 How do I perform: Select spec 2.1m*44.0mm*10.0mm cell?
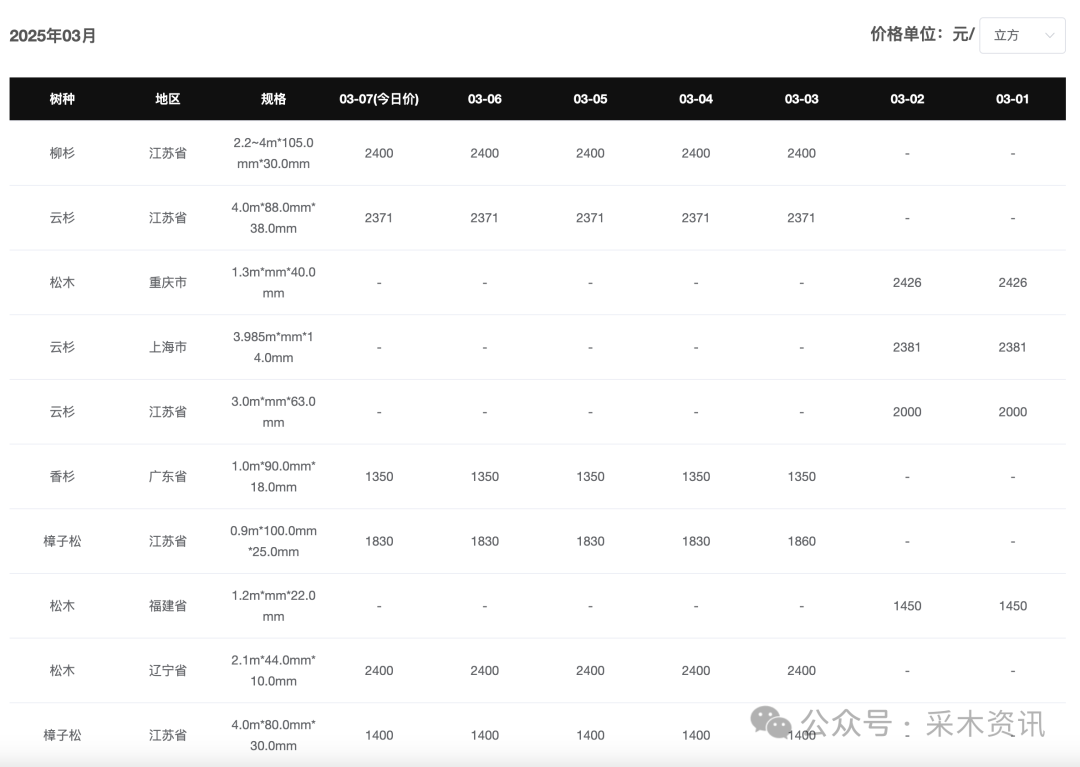(x=273, y=671)
